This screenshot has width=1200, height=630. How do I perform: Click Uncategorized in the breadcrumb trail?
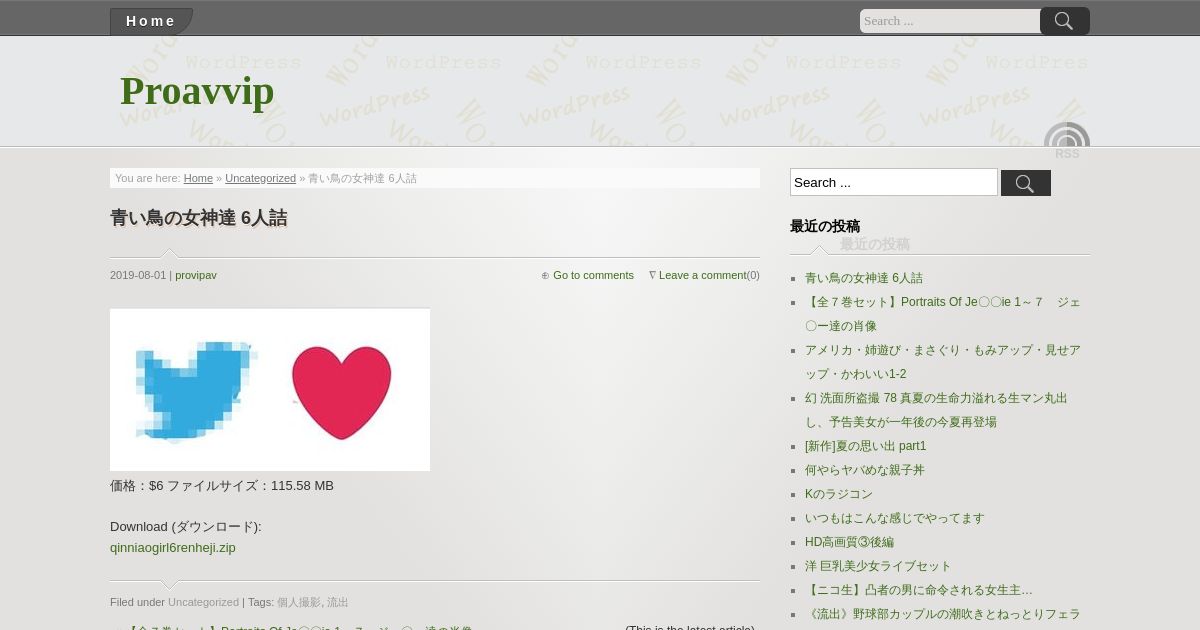(x=260, y=178)
